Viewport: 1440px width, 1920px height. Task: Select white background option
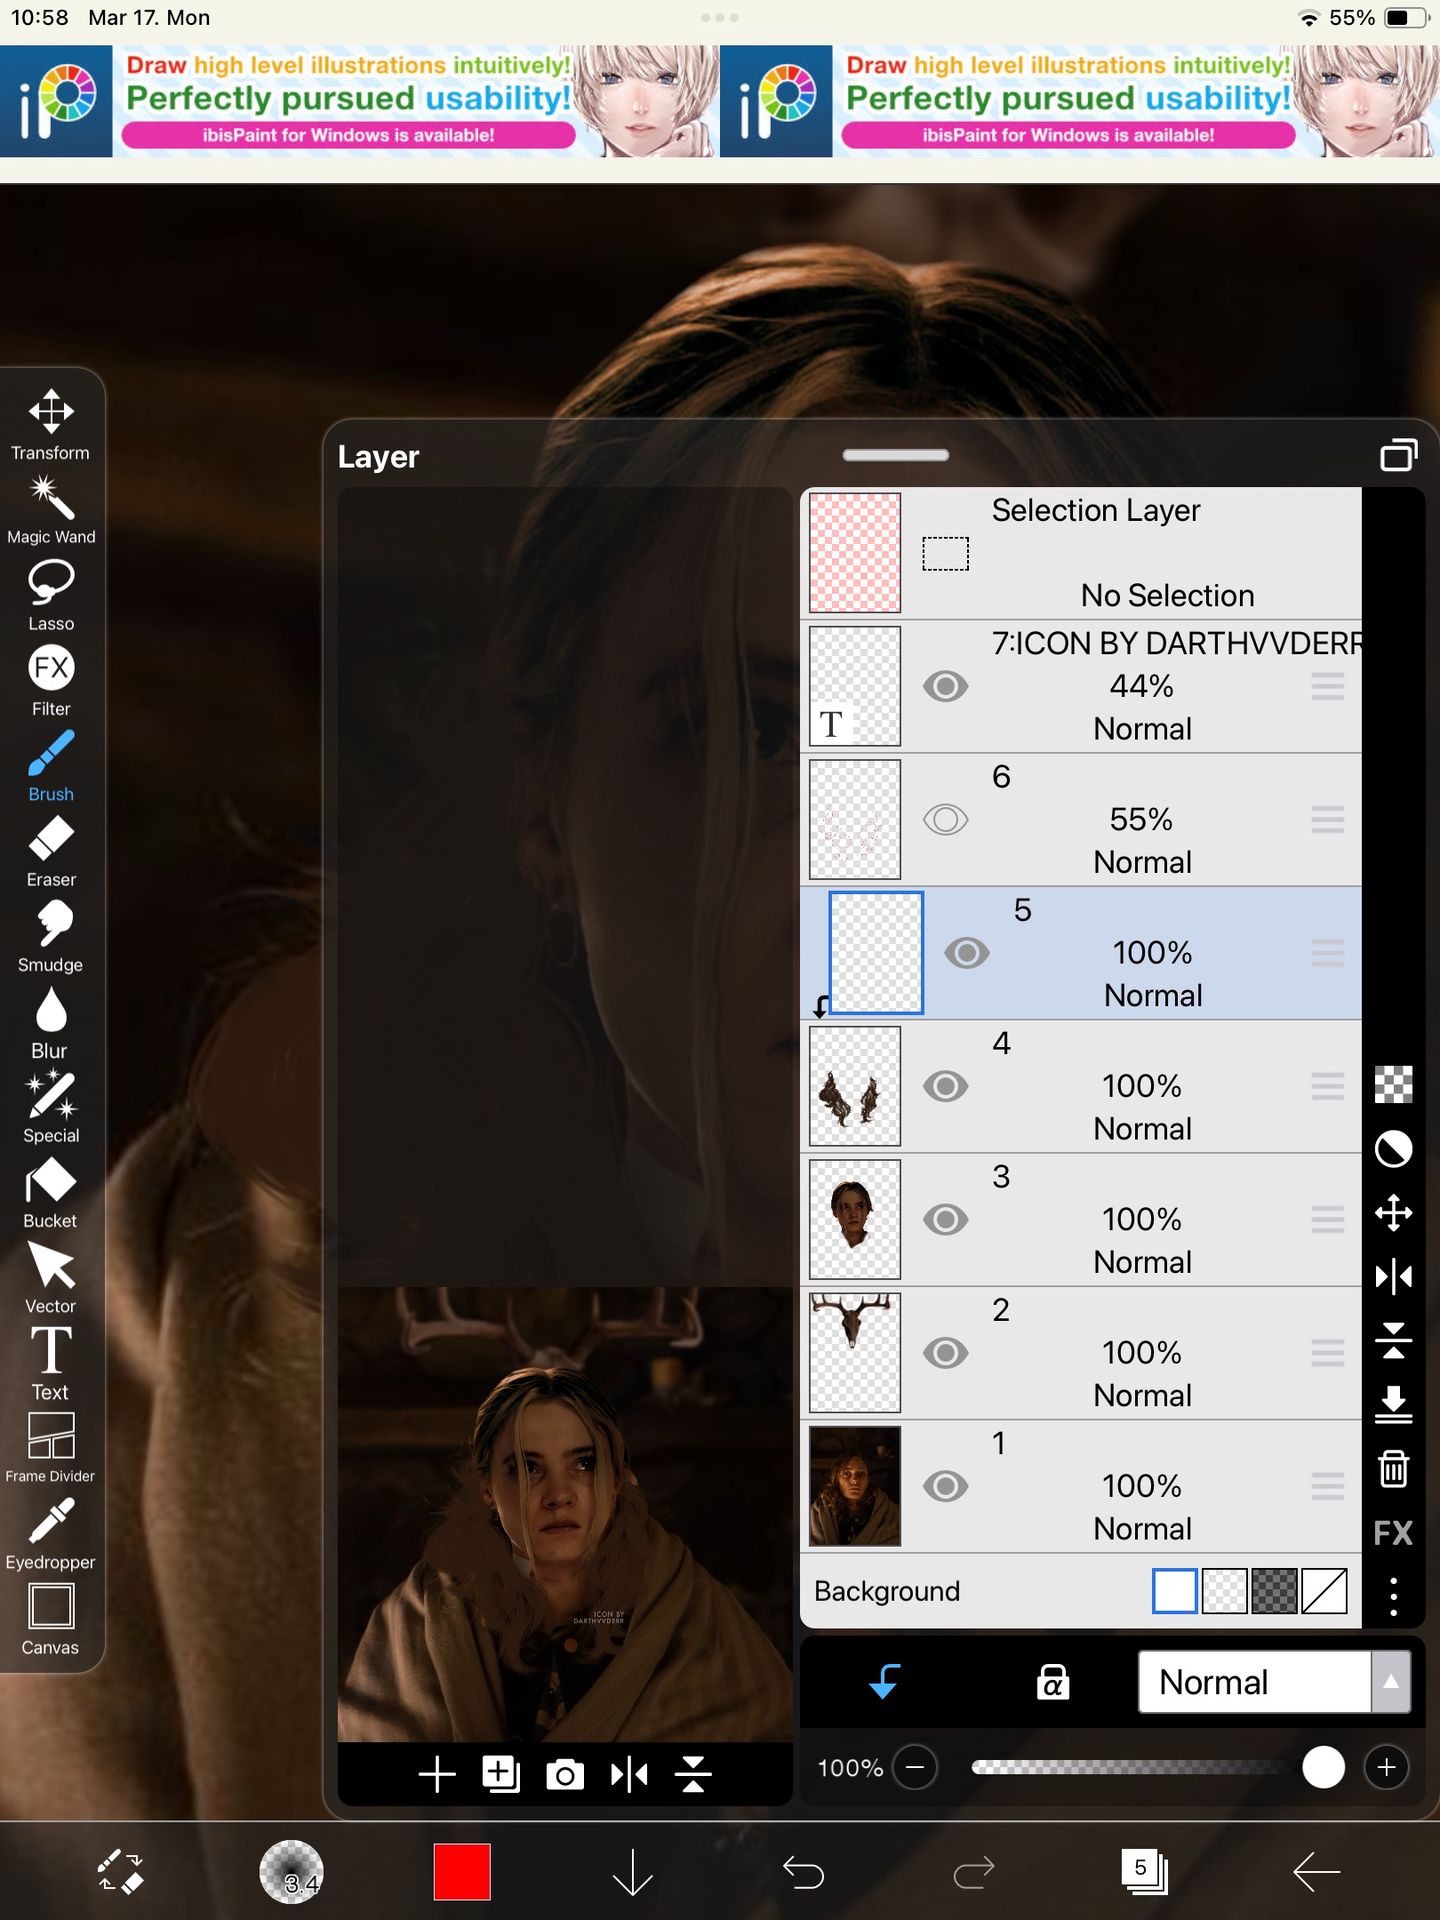(1175, 1591)
